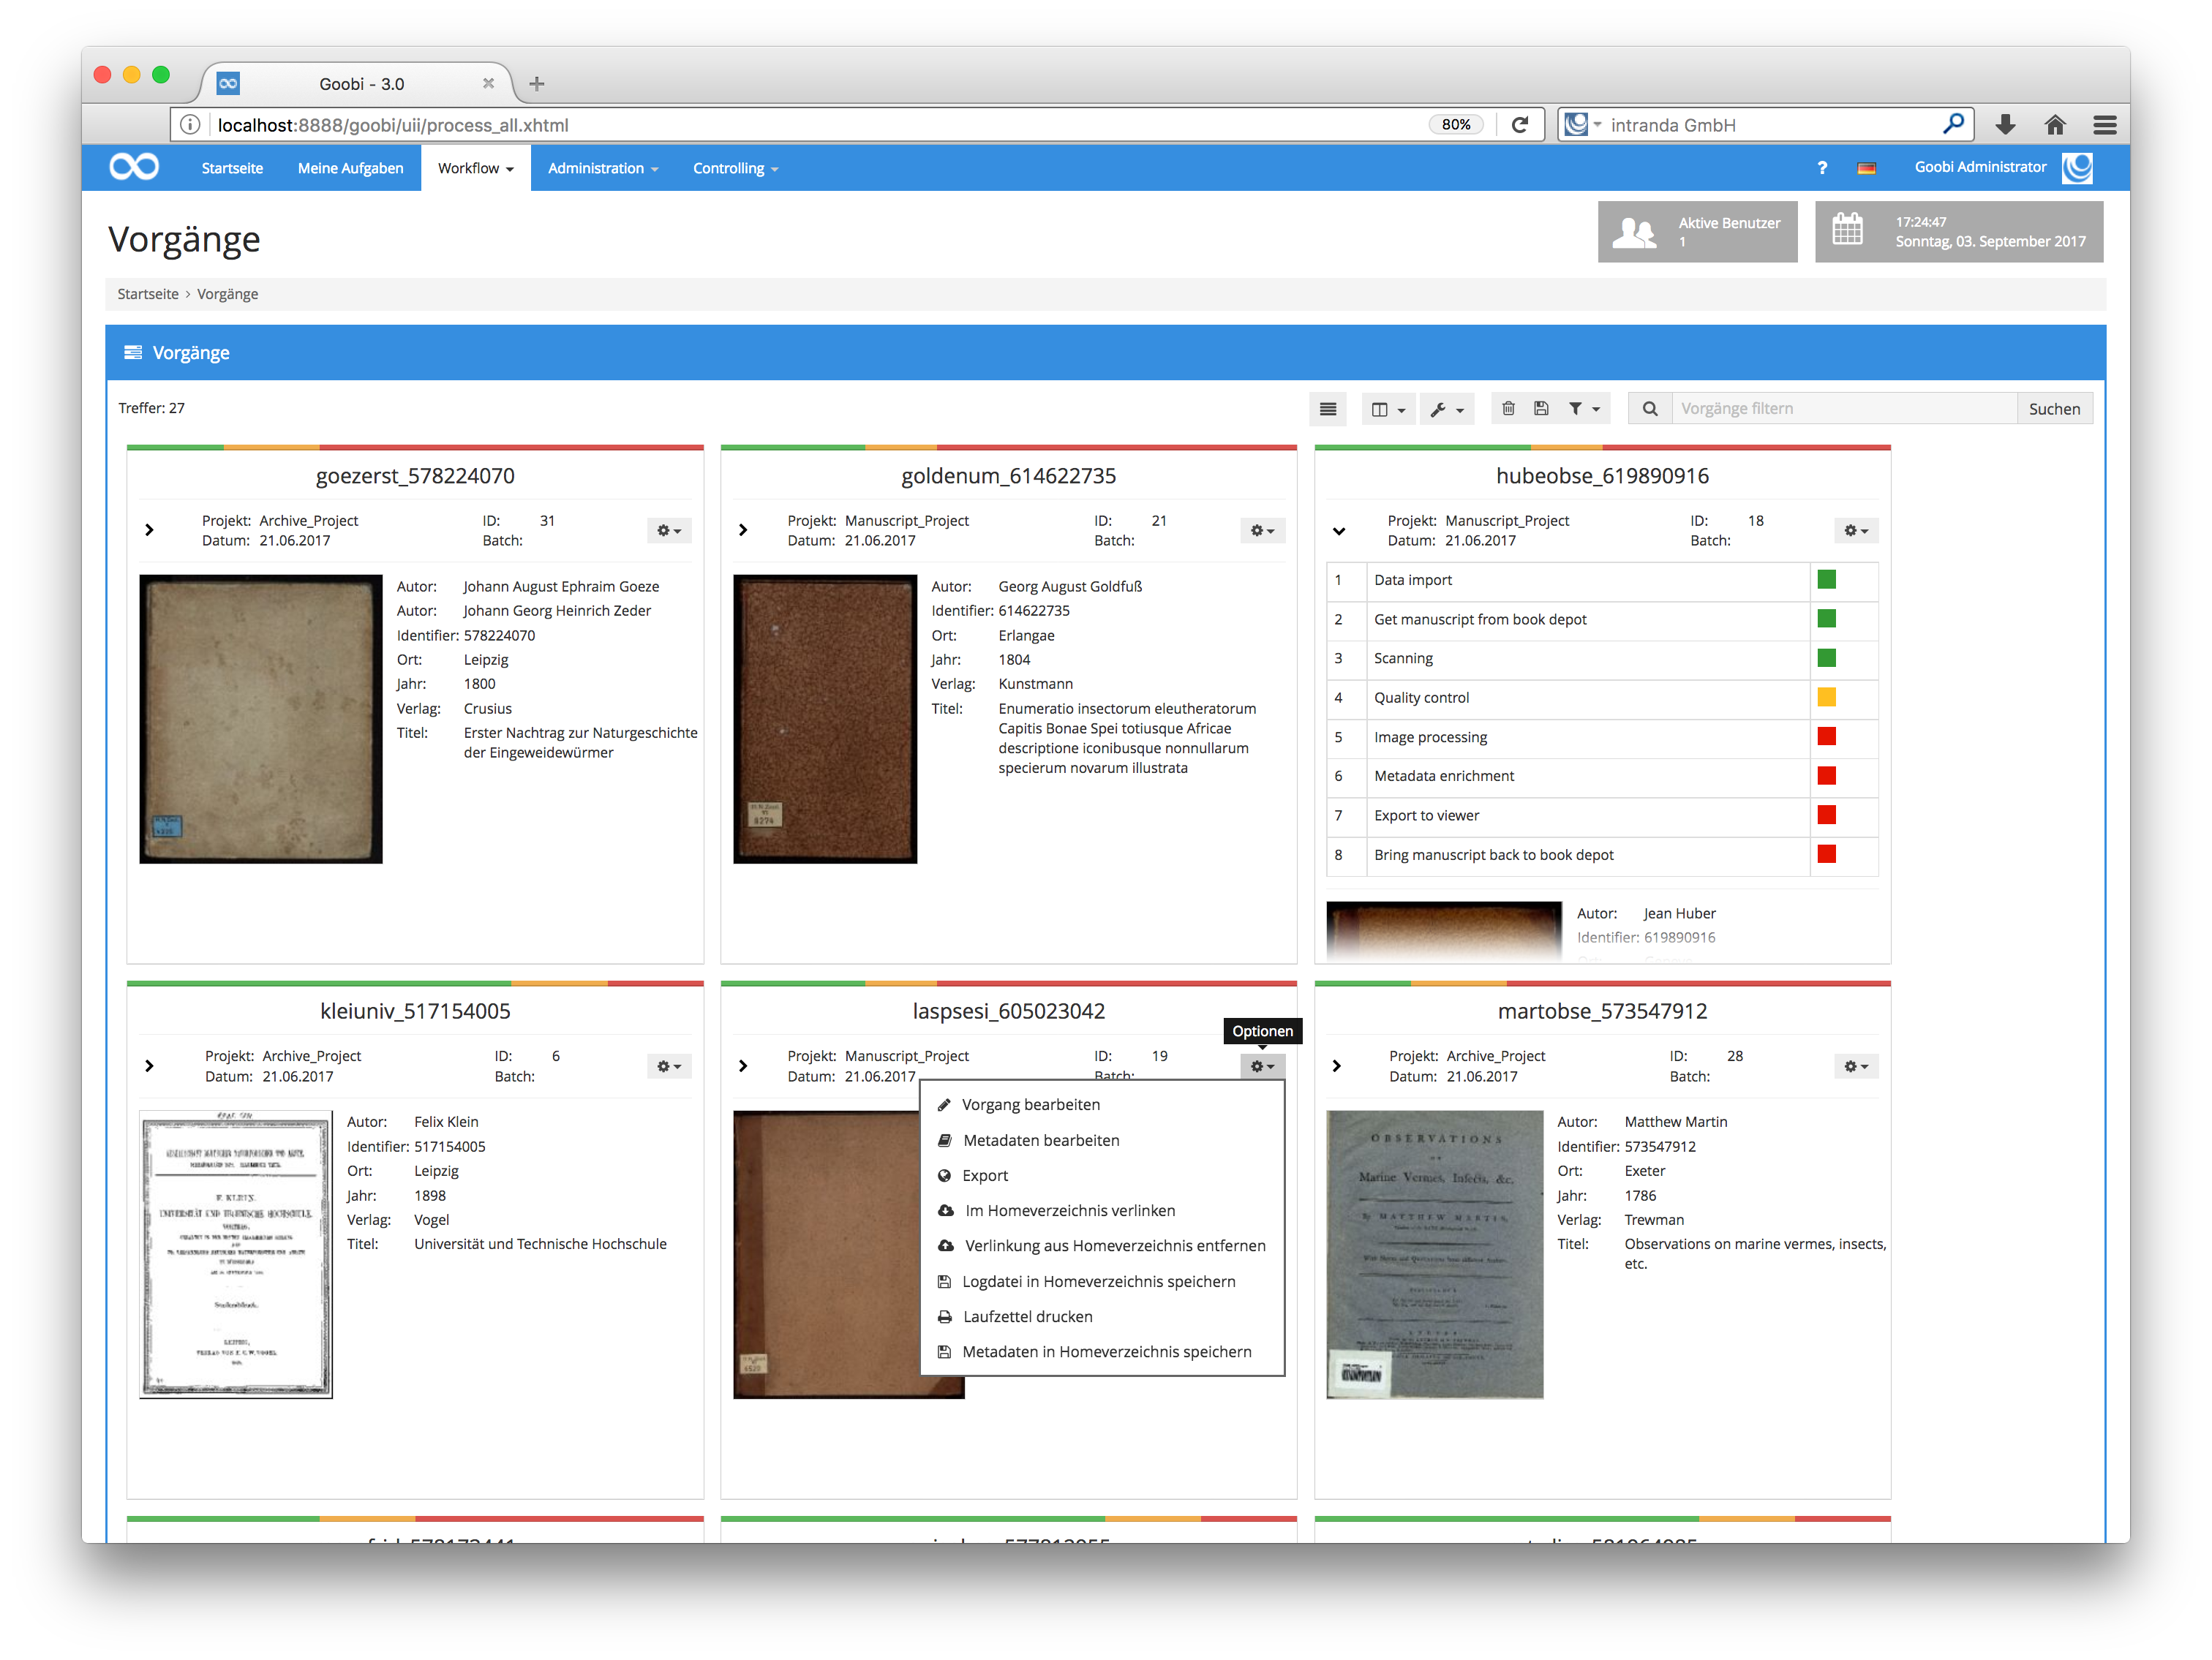
Task: Expand goezerst_578224070 process details
Action: [x=149, y=530]
